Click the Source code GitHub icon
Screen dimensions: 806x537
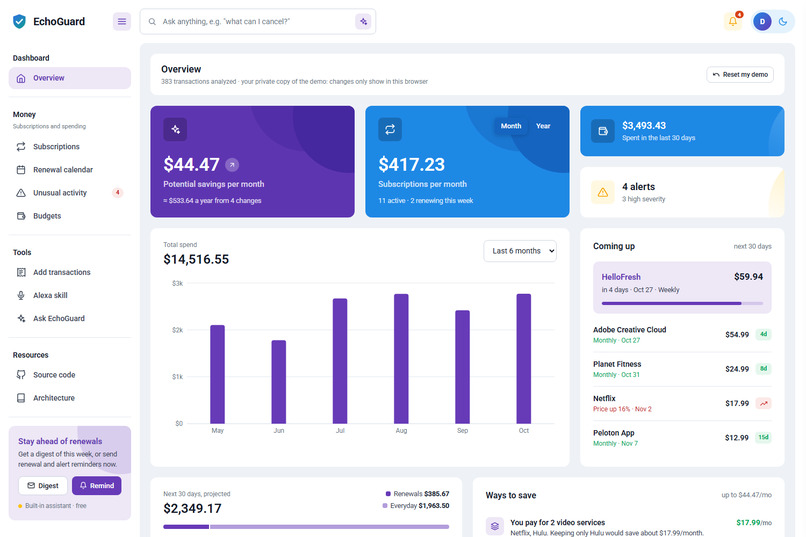[21, 375]
